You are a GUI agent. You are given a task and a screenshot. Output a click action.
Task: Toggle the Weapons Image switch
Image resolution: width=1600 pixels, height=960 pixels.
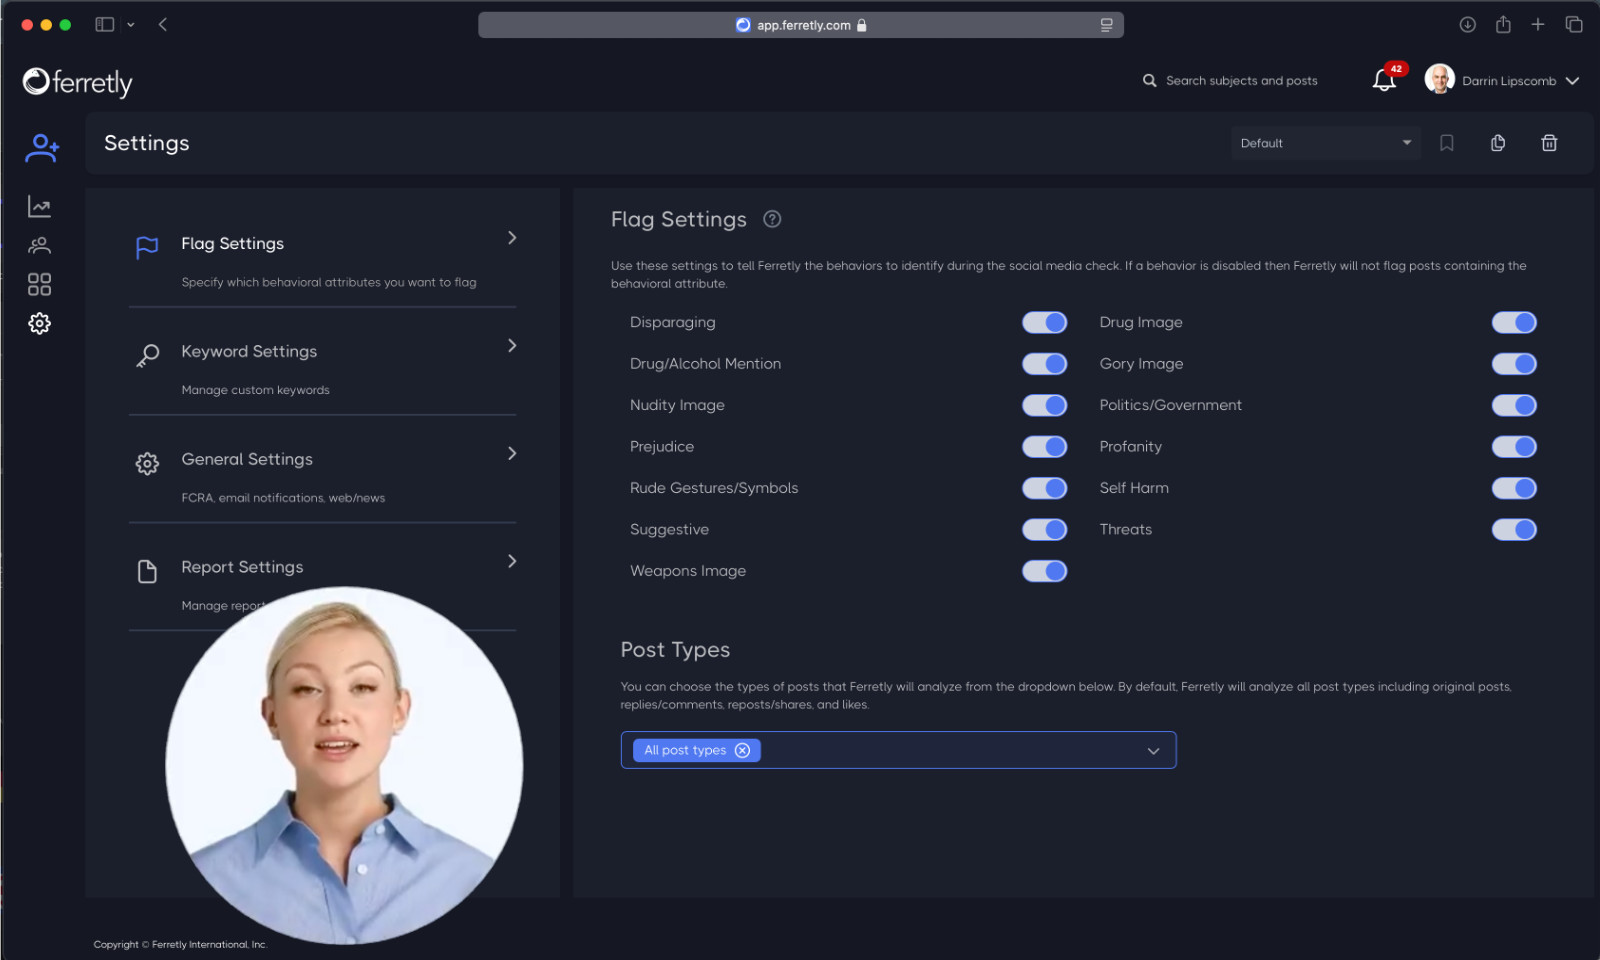pos(1044,571)
